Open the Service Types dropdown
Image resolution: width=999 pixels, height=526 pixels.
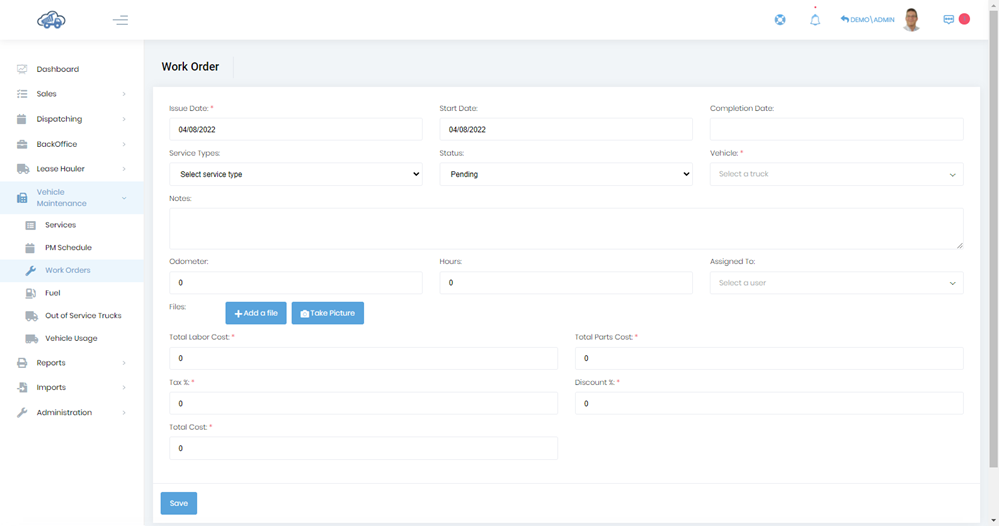click(x=296, y=174)
